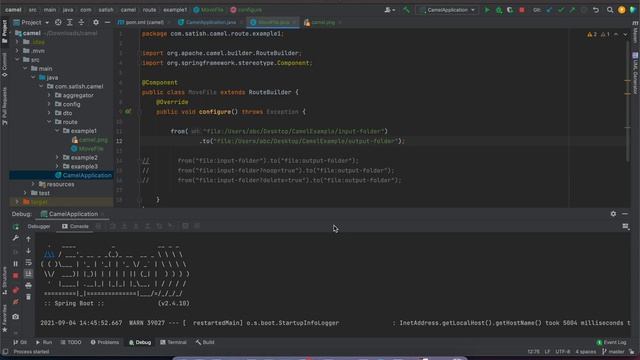This screenshot has width=640, height=360.
Task: Update project from Git with the blue arrow
Action: (x=549, y=10)
